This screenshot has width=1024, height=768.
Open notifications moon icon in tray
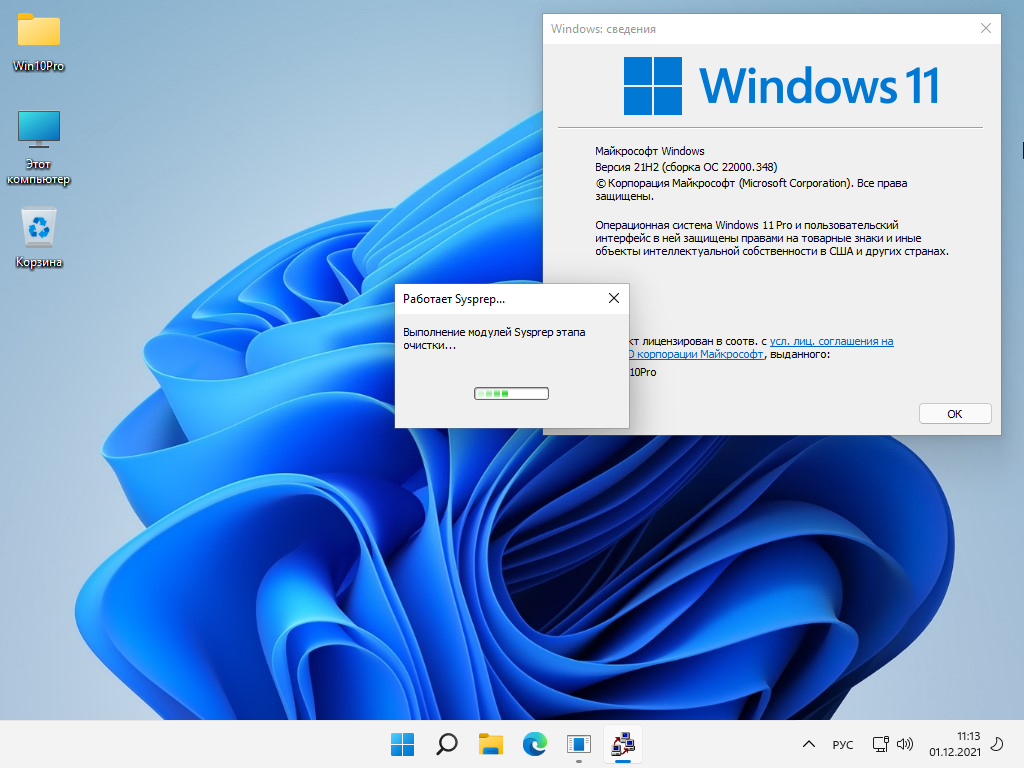997,744
